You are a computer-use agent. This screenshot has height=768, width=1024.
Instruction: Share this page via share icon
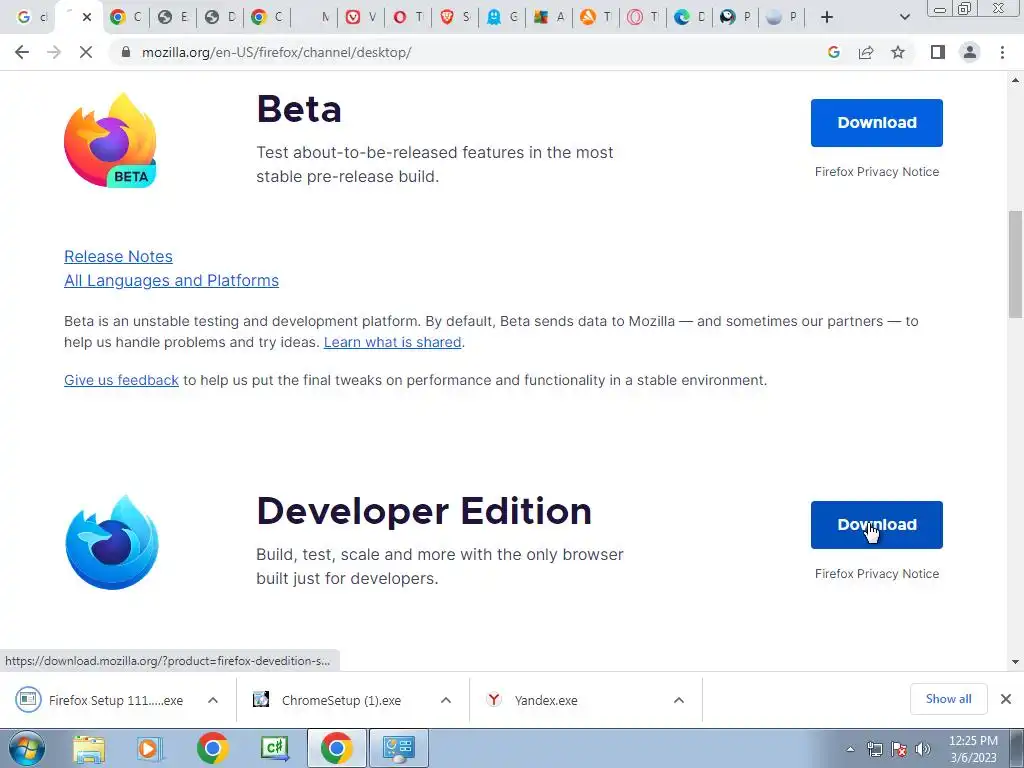point(866,52)
